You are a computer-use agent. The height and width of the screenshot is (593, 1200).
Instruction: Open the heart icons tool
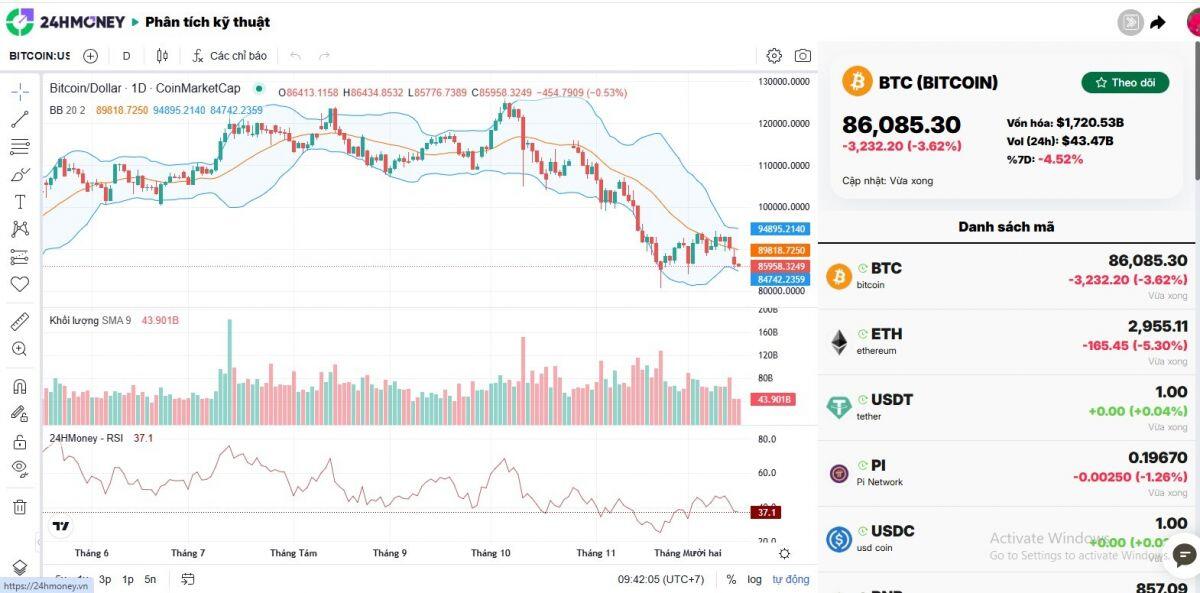click(19, 284)
